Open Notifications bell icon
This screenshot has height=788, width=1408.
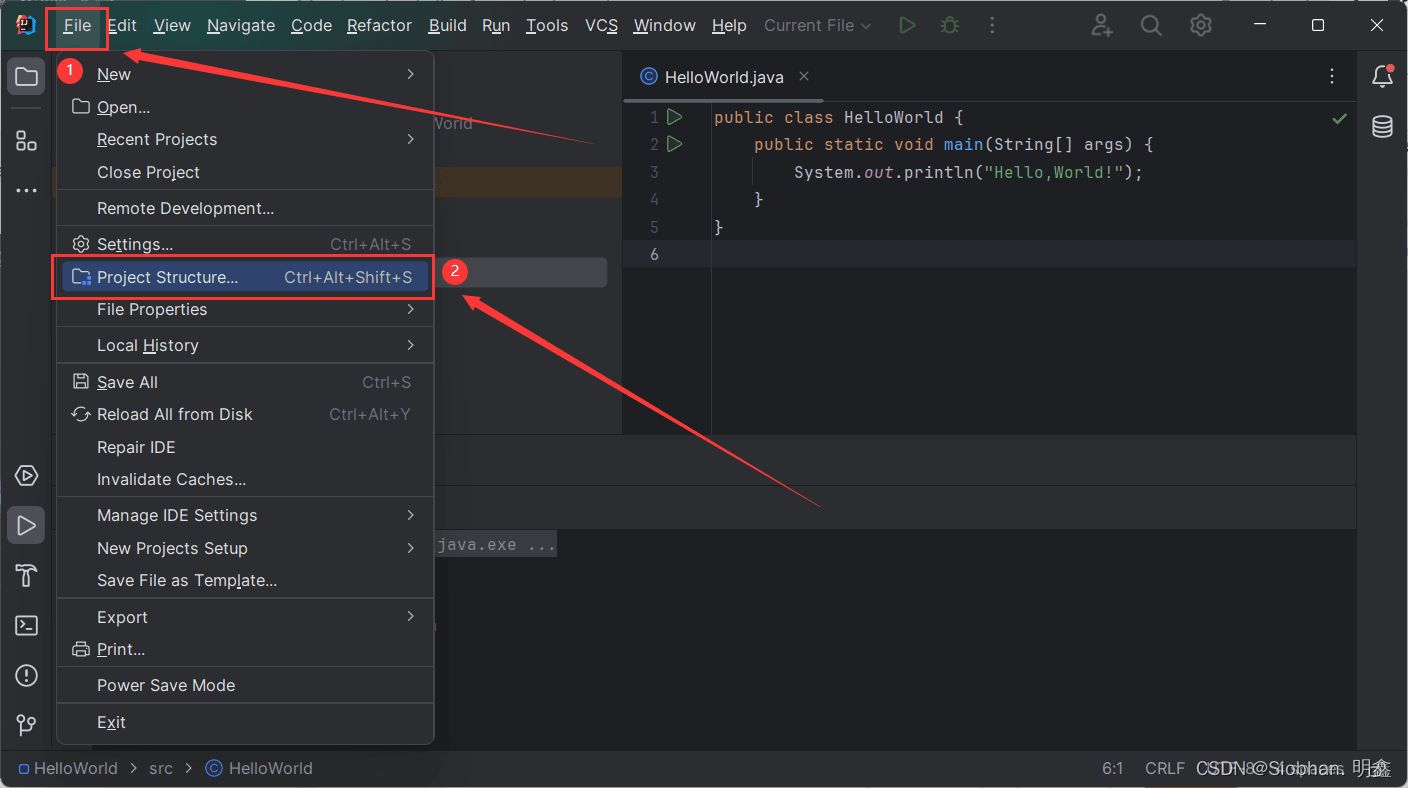click(1383, 77)
